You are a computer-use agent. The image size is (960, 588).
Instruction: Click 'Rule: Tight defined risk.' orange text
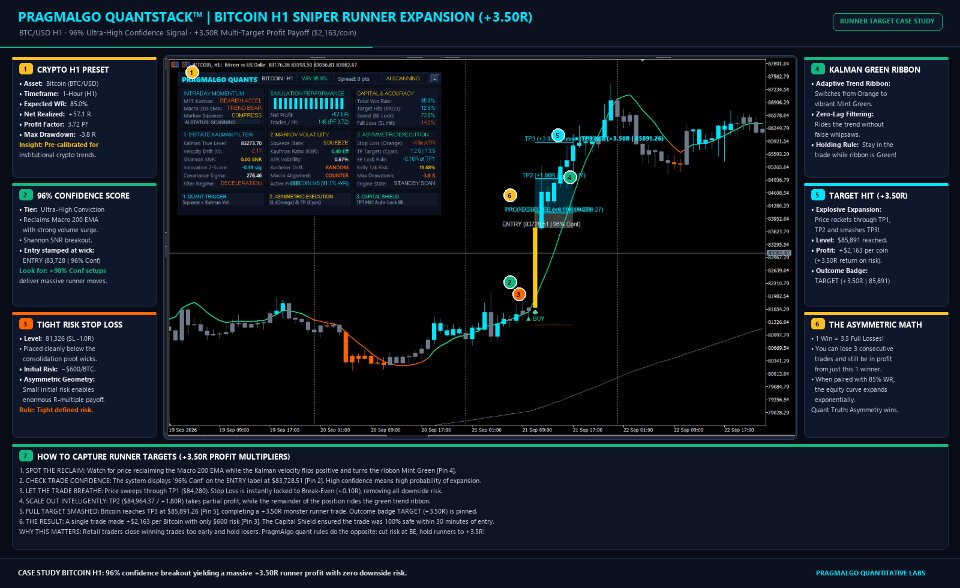coord(56,410)
